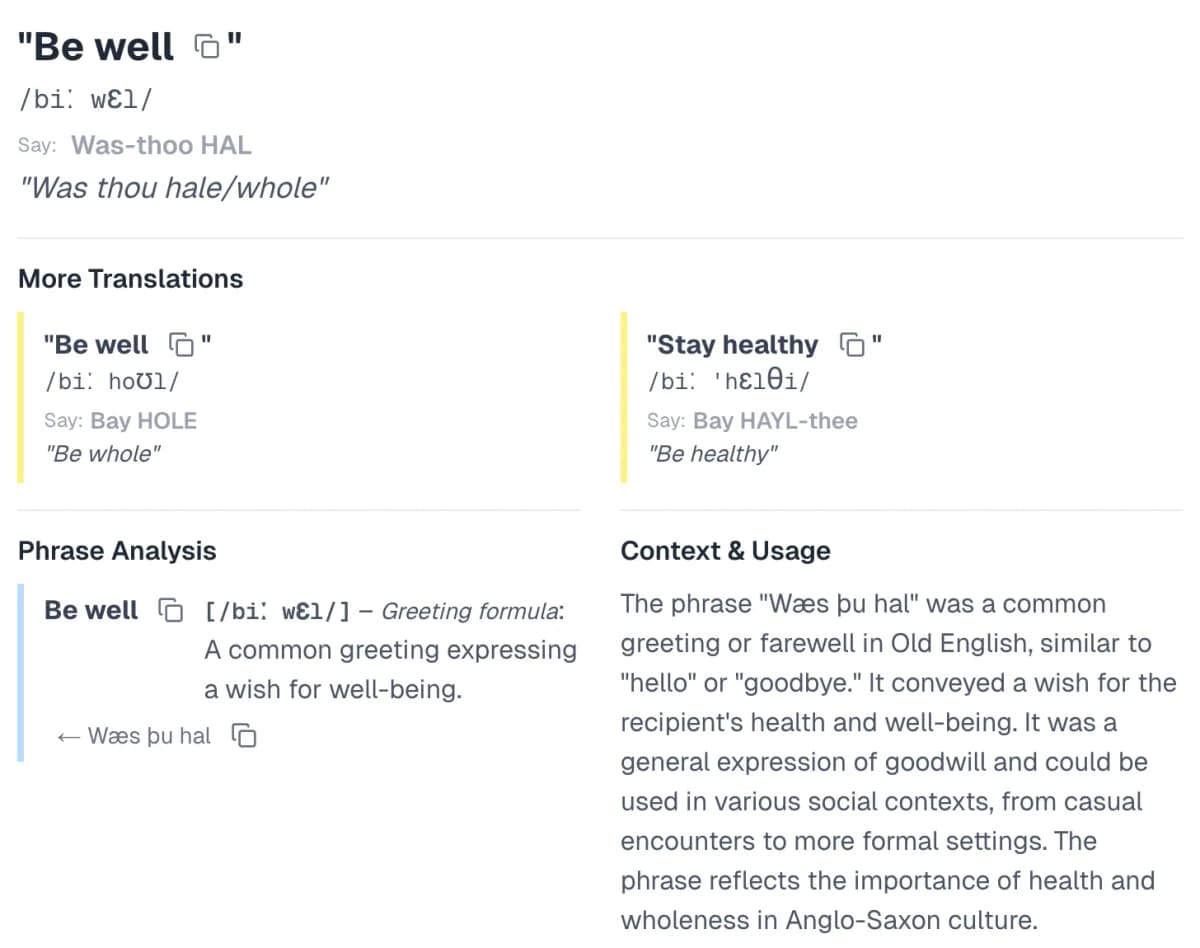Image resolution: width=1200 pixels, height=948 pixels.
Task: Select the "Be whole" literal translation
Action: [102, 454]
